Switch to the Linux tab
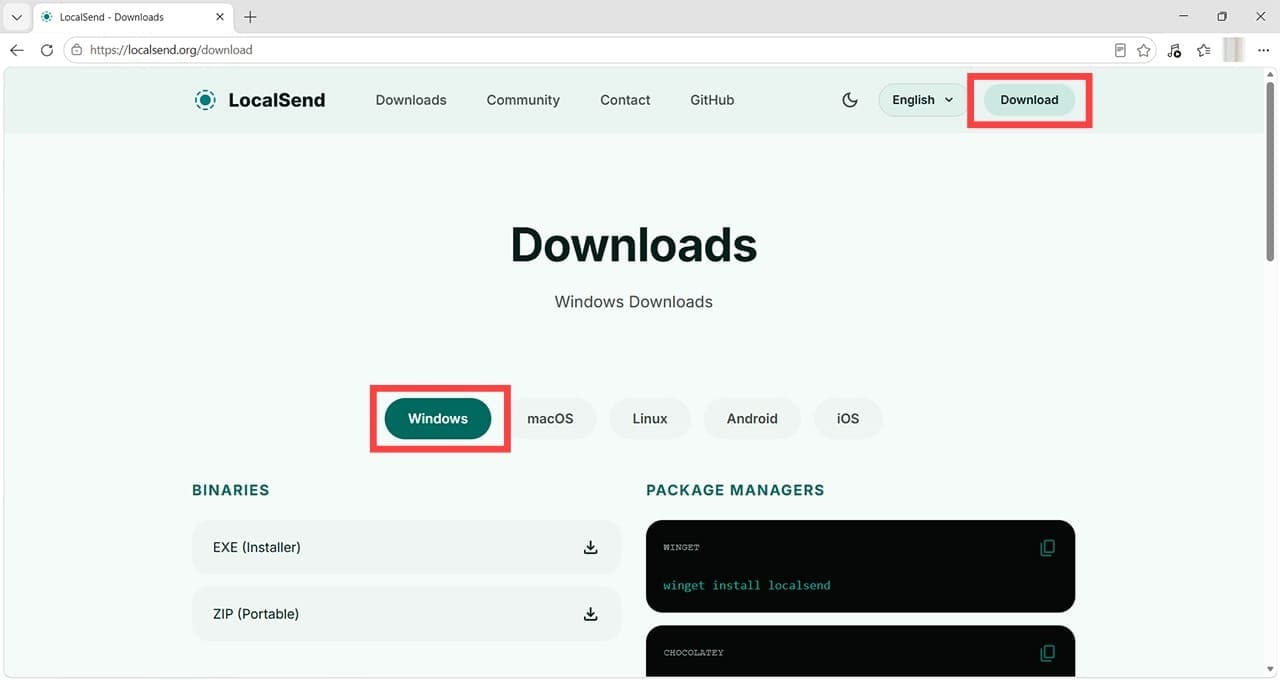 tap(650, 418)
